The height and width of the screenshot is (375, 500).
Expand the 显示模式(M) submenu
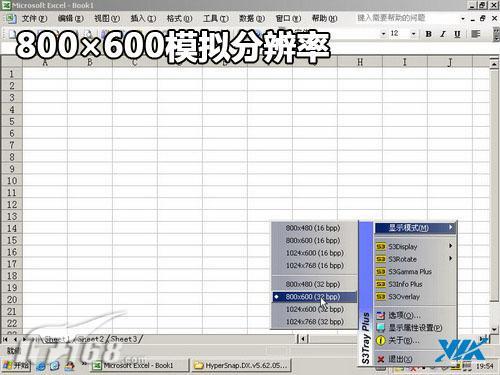(415, 228)
